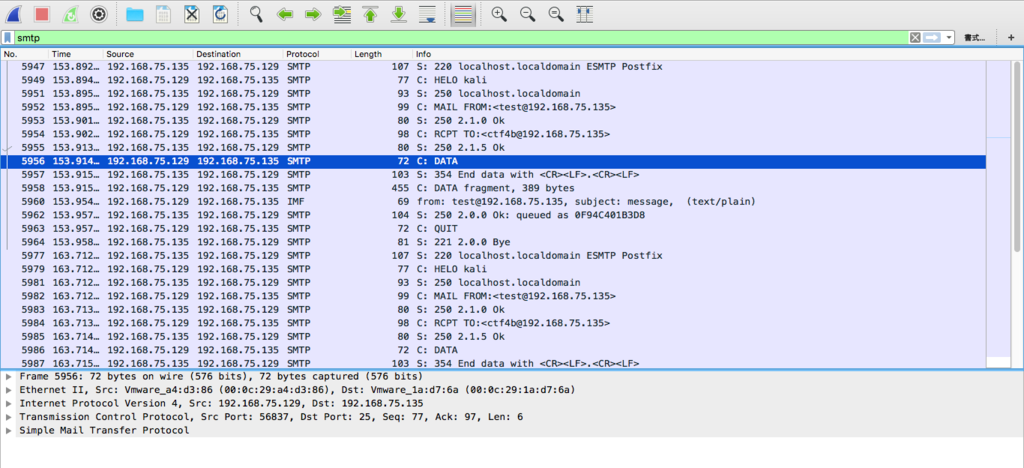Sort by the Source column header
1024x468 pixels.
148,54
